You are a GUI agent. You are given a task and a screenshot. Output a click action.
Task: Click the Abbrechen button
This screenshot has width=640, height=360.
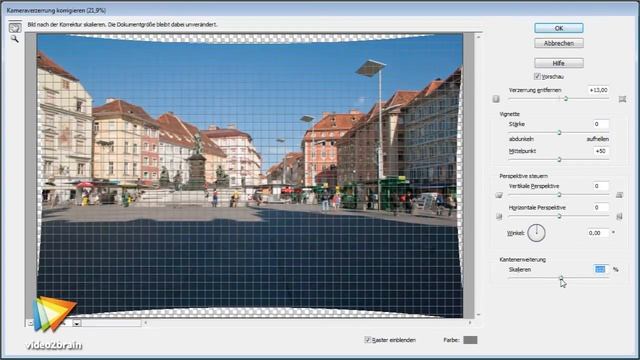click(x=559, y=43)
